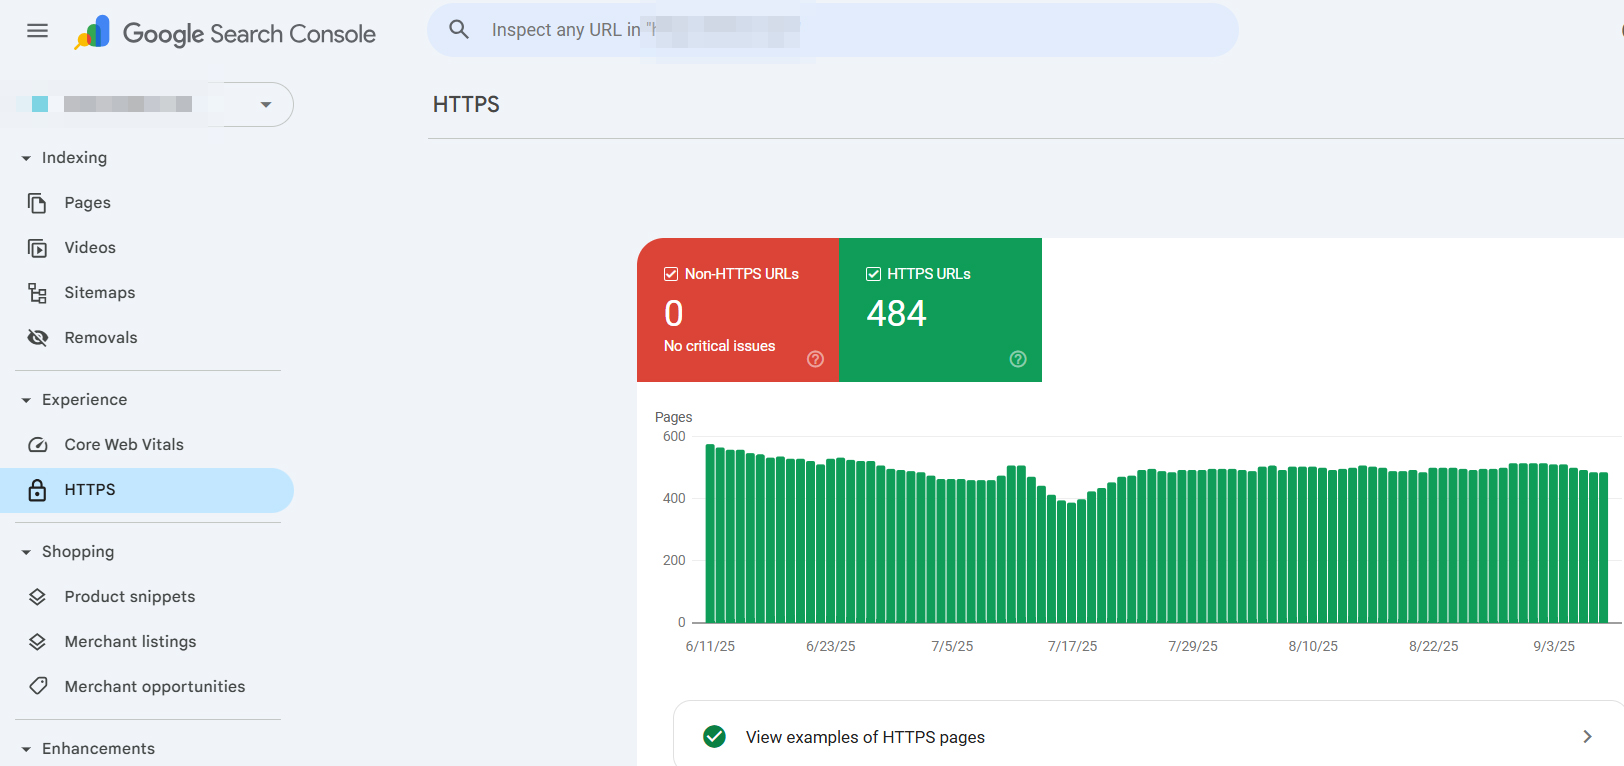Select Merchant listings in sidebar
1624x766 pixels.
point(130,642)
